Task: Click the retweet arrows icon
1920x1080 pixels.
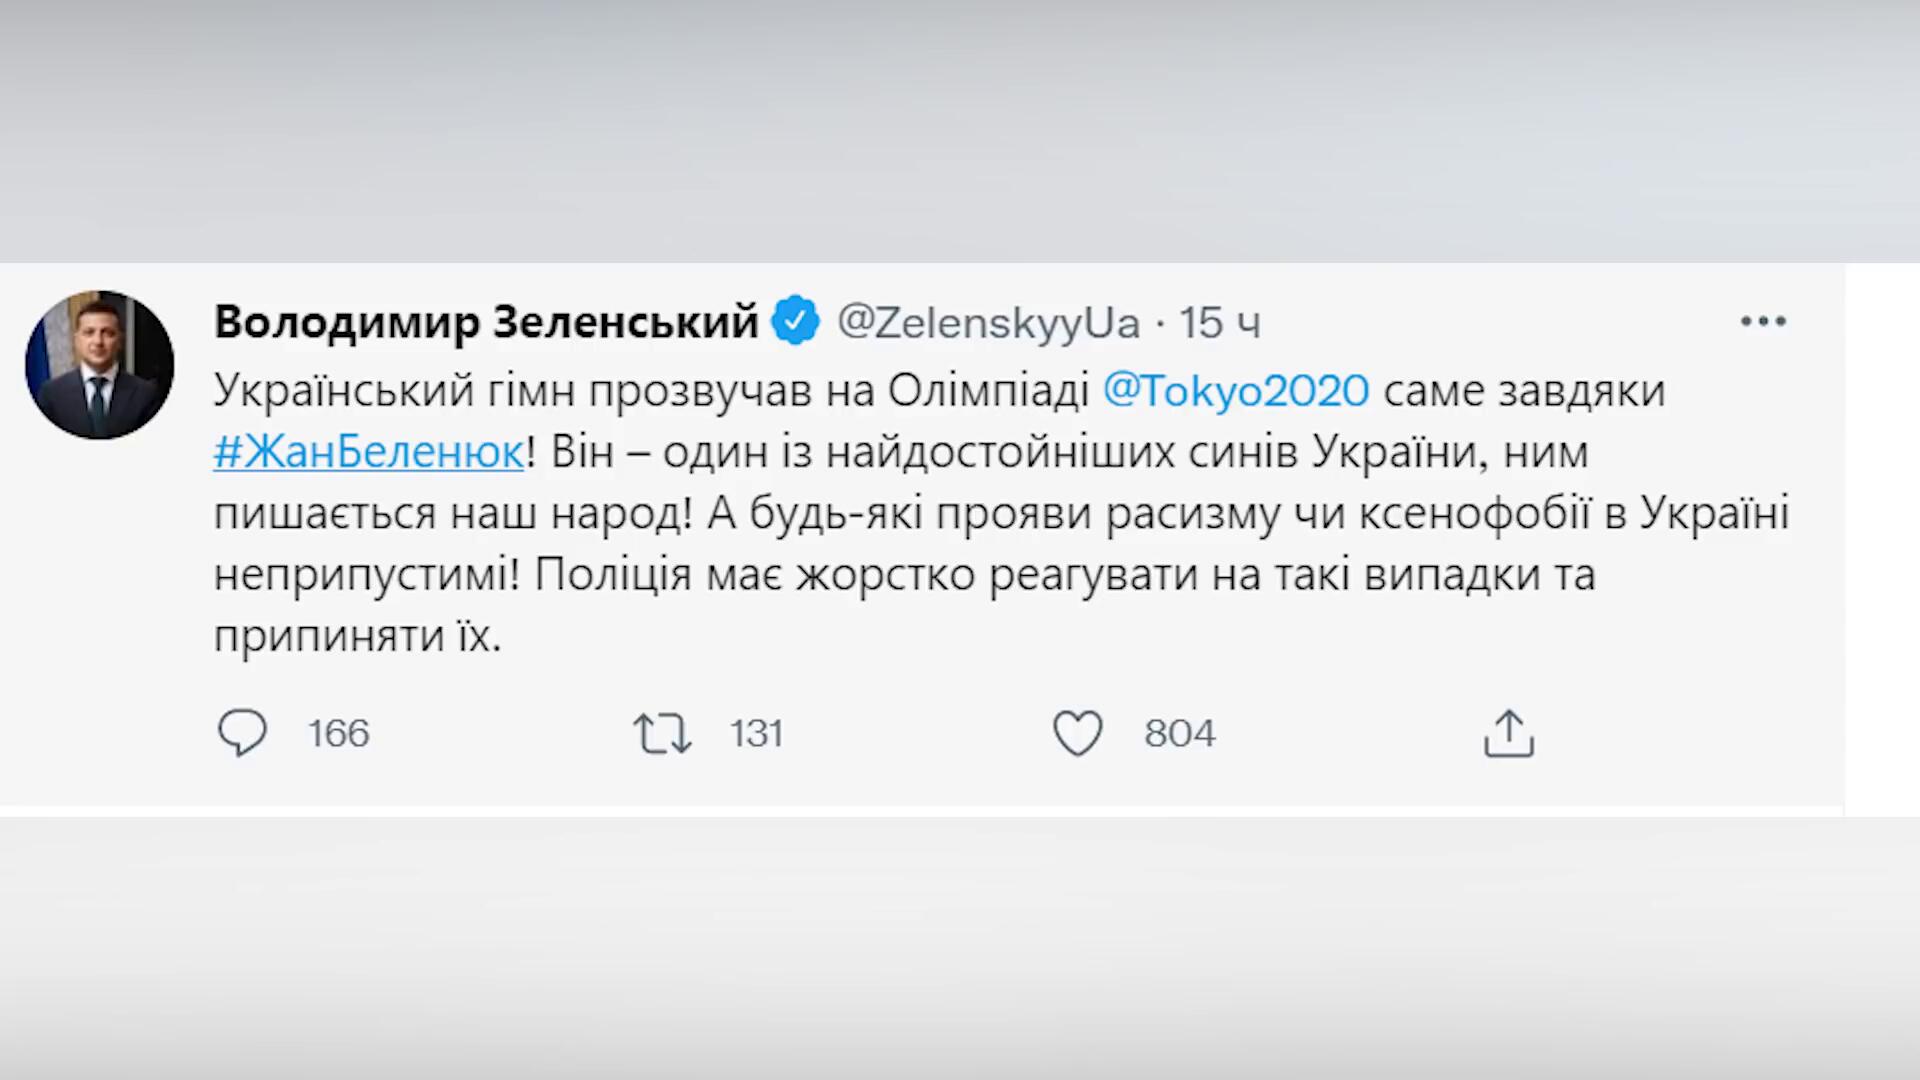Action: [x=662, y=733]
